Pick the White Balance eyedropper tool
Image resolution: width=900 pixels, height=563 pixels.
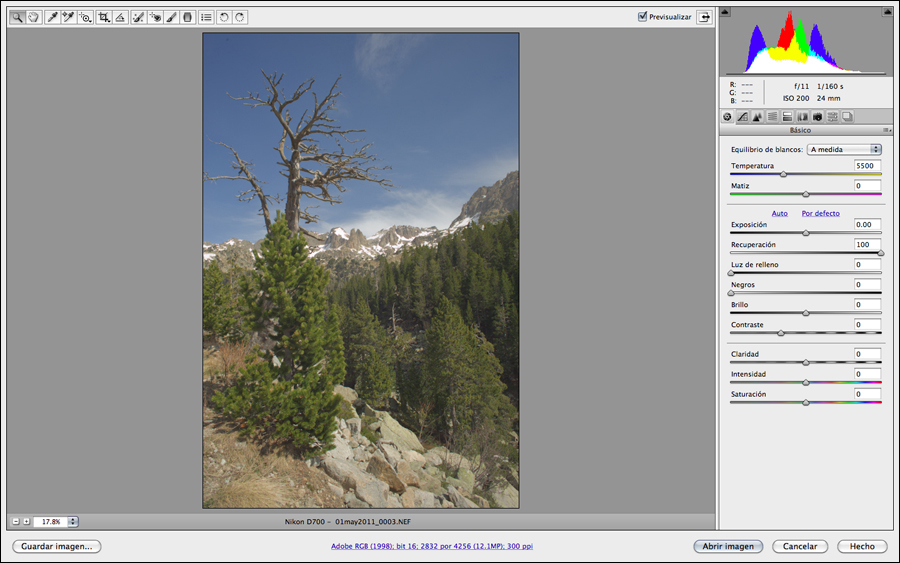[52, 17]
